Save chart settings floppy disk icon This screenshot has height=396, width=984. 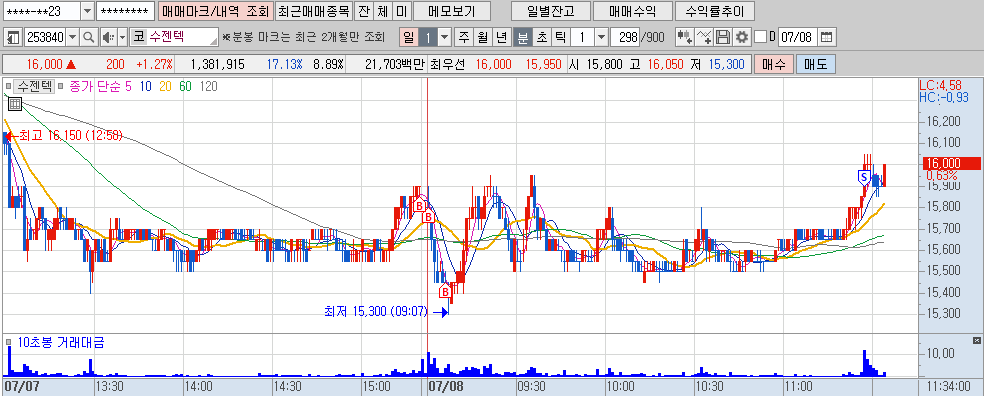point(723,38)
